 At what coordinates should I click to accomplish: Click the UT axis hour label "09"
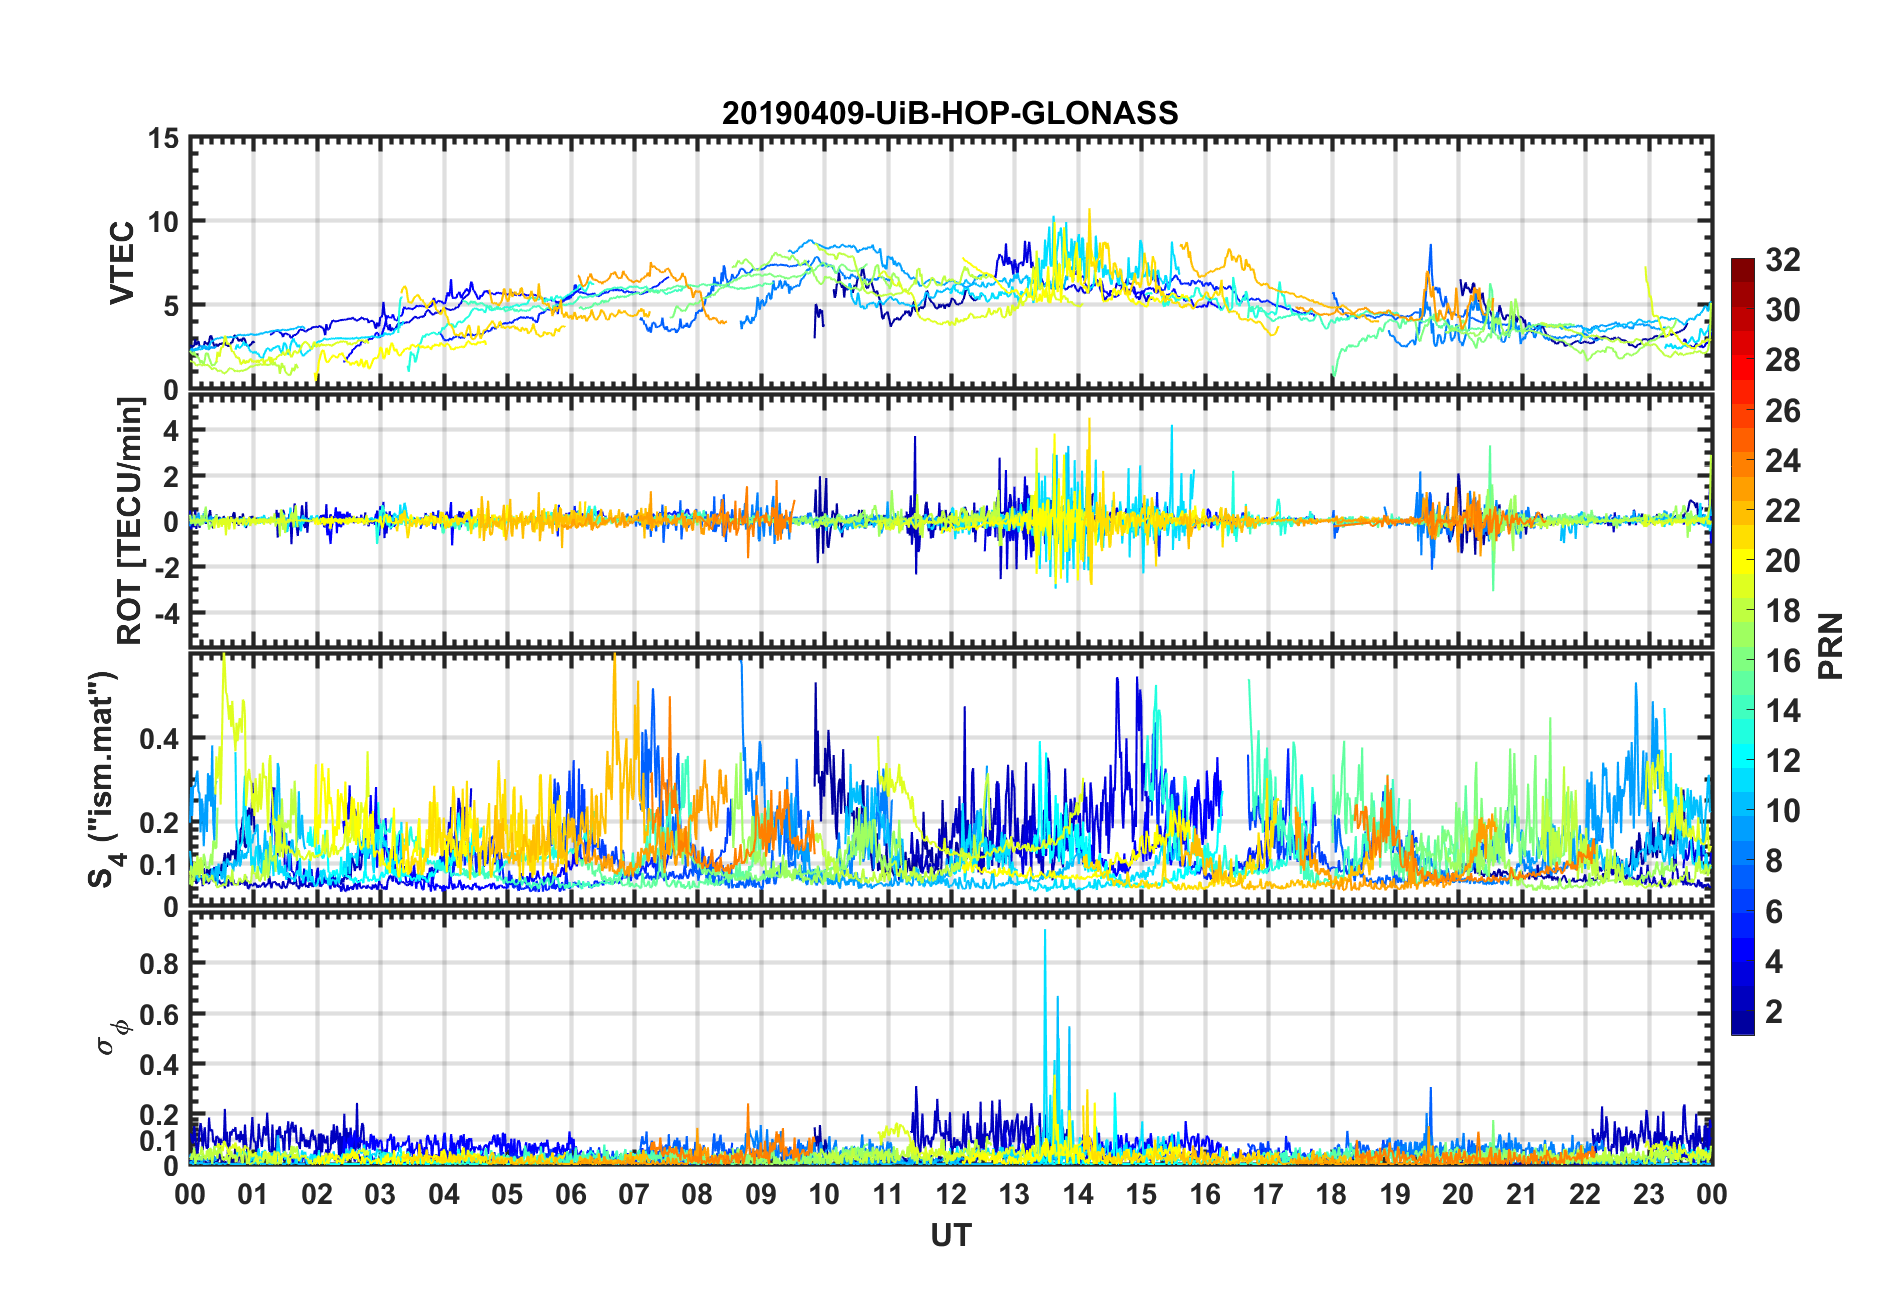(x=761, y=1194)
